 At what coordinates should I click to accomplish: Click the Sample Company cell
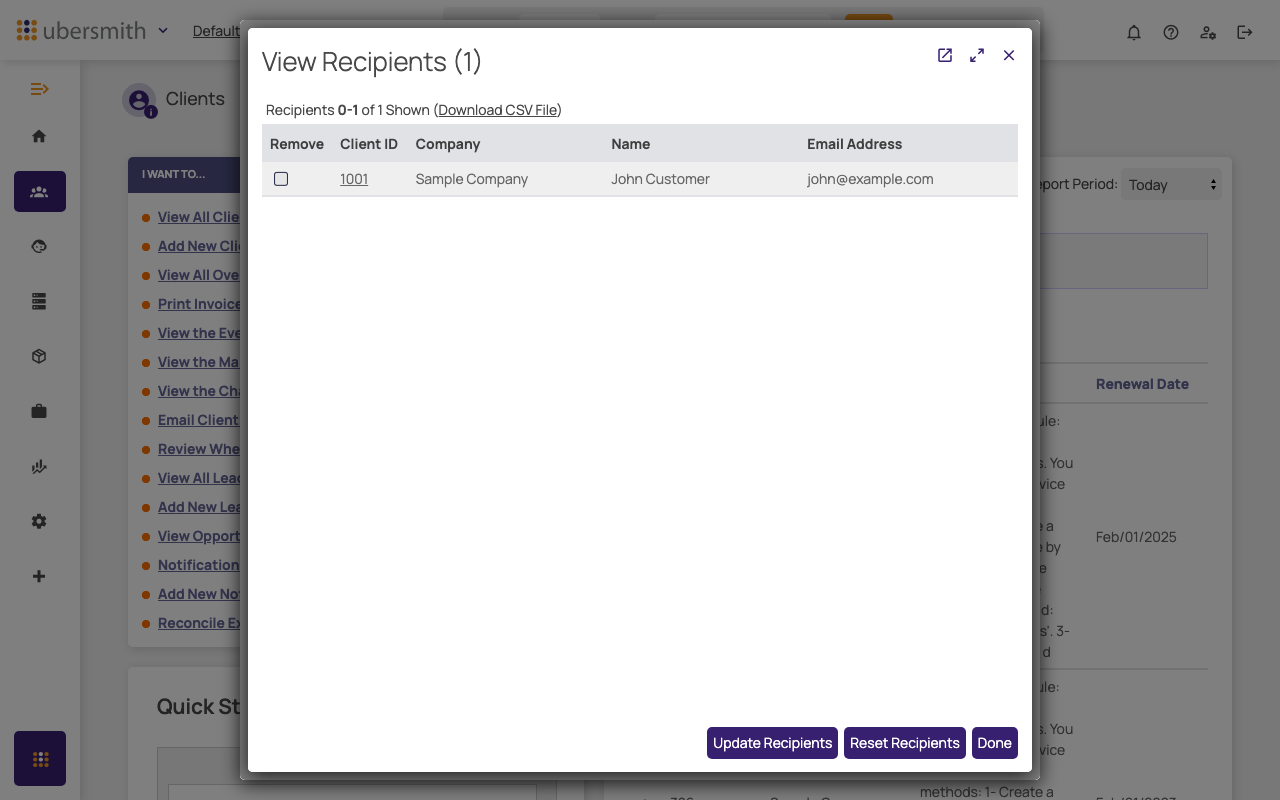tap(472, 179)
